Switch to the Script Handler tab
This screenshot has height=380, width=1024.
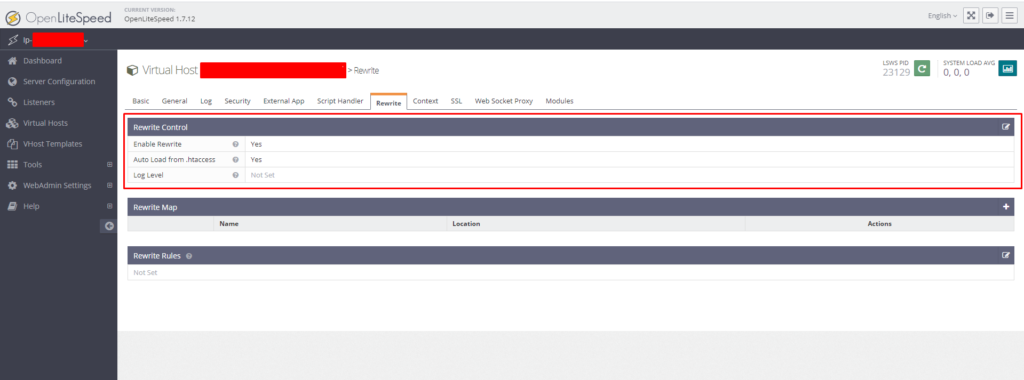pyautogui.click(x=340, y=101)
